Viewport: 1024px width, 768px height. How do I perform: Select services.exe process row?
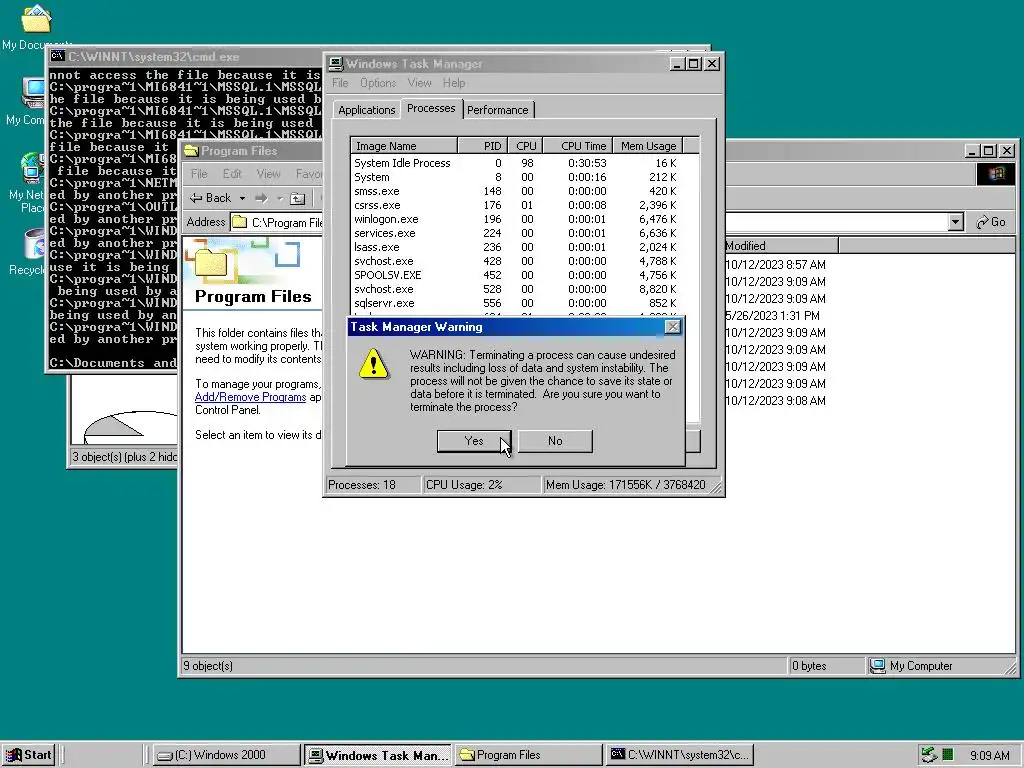516,233
